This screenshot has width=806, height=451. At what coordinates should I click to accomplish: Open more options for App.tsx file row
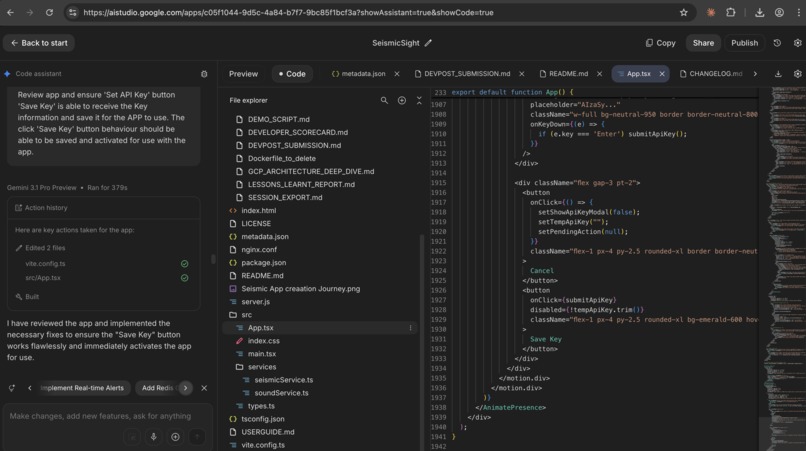click(x=410, y=328)
